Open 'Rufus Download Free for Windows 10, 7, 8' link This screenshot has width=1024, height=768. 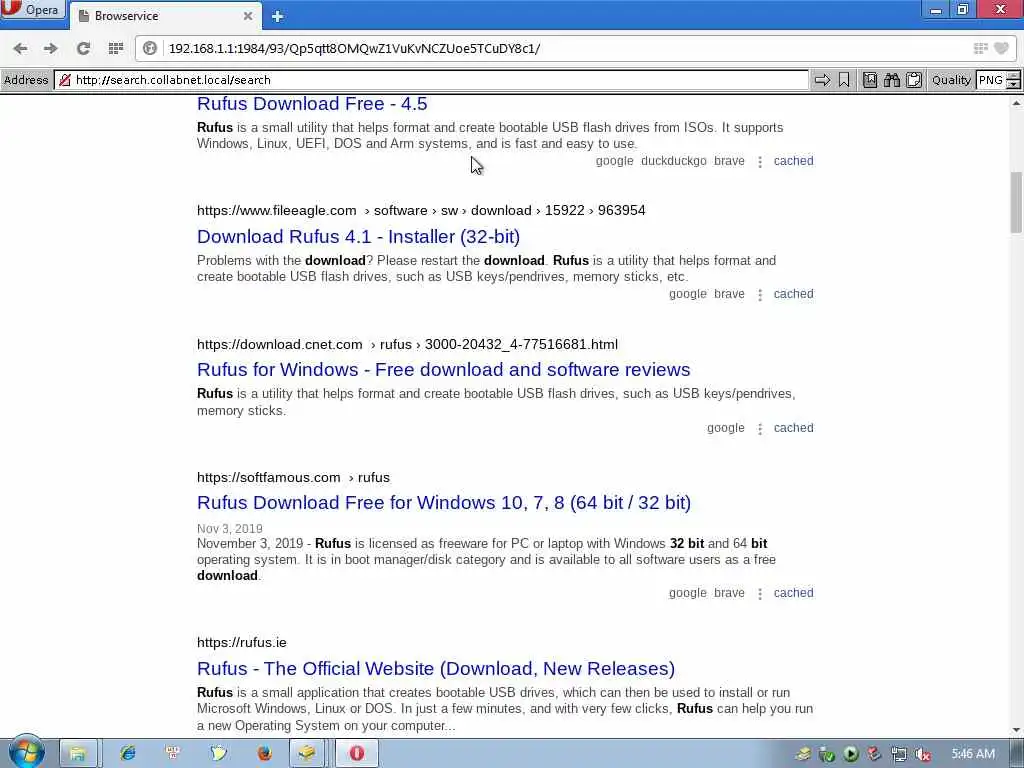(x=444, y=503)
